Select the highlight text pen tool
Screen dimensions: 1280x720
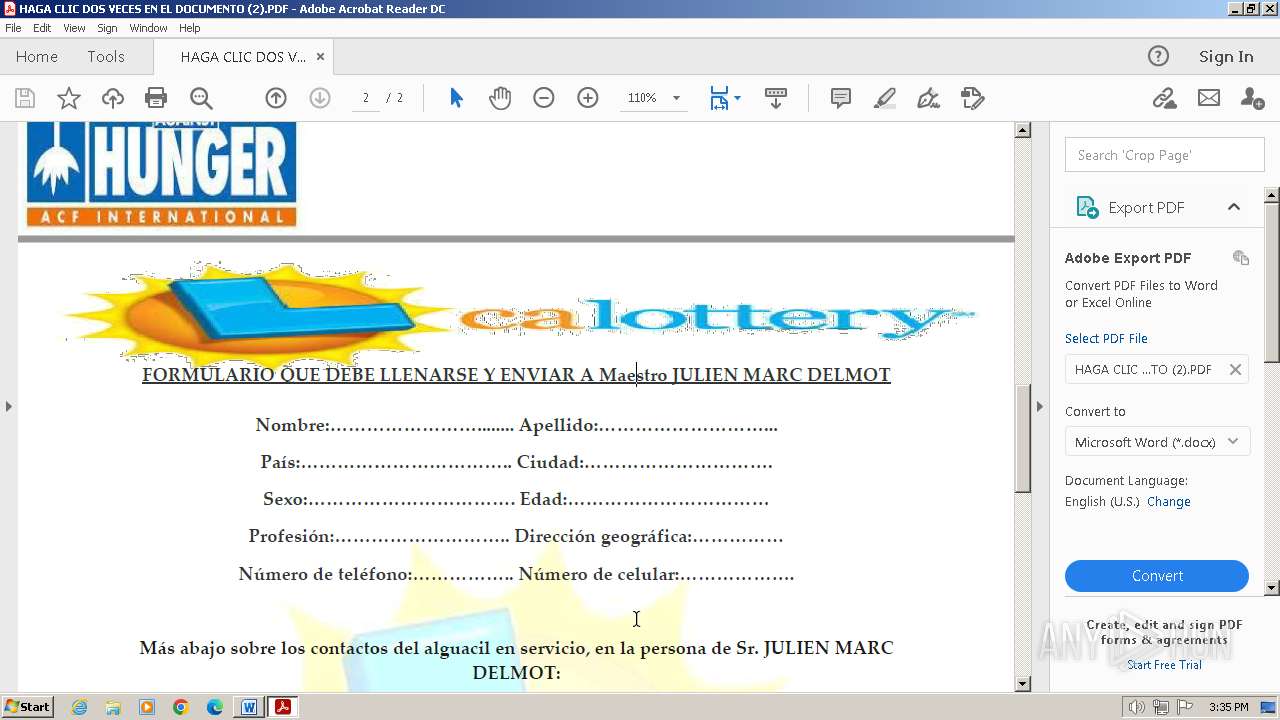(x=885, y=98)
